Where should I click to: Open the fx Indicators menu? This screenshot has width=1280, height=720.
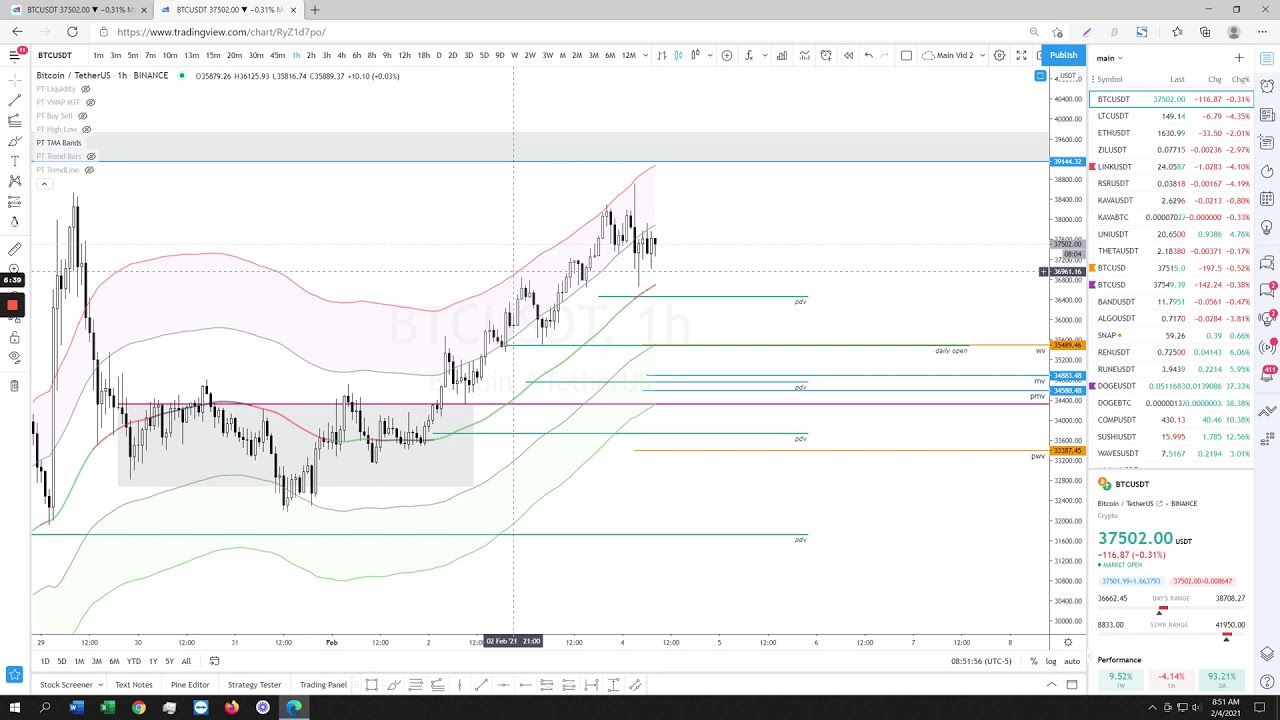[x=749, y=55]
